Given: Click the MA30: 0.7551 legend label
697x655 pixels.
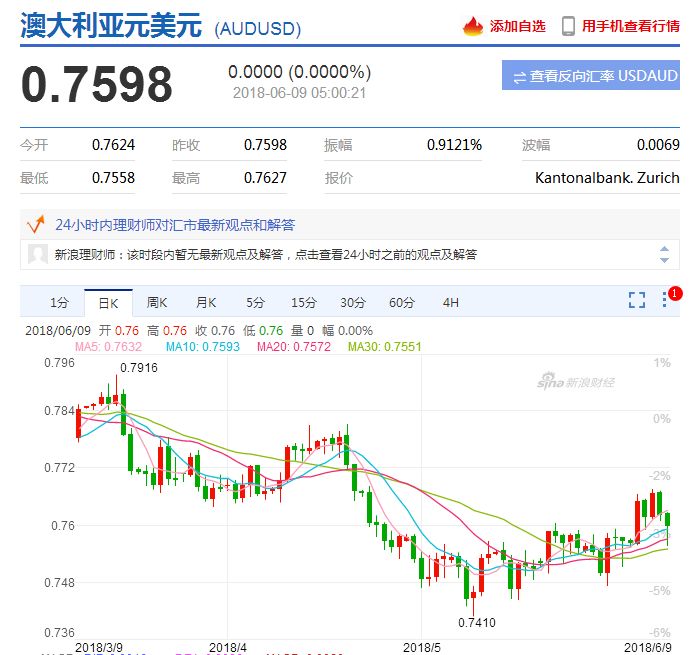Looking at the screenshot, I should click(385, 347).
